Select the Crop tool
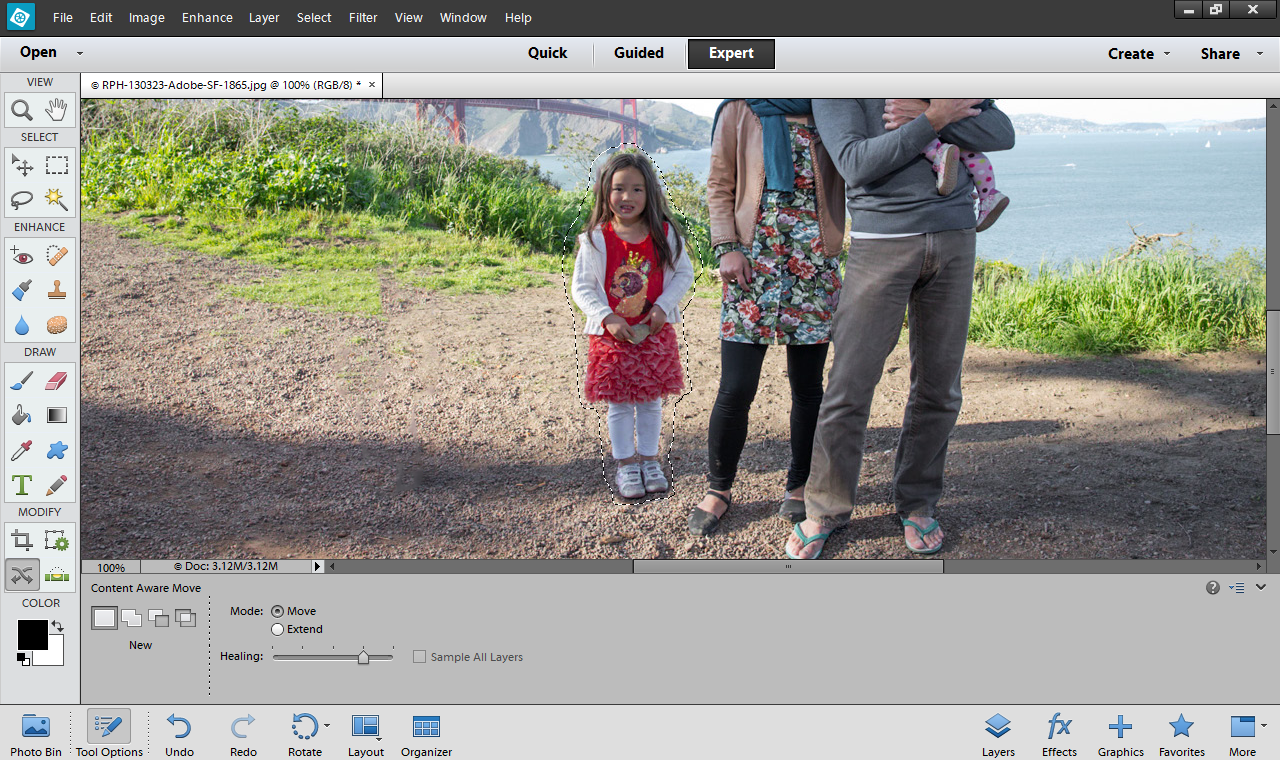This screenshot has height=760, width=1280. (x=22, y=541)
